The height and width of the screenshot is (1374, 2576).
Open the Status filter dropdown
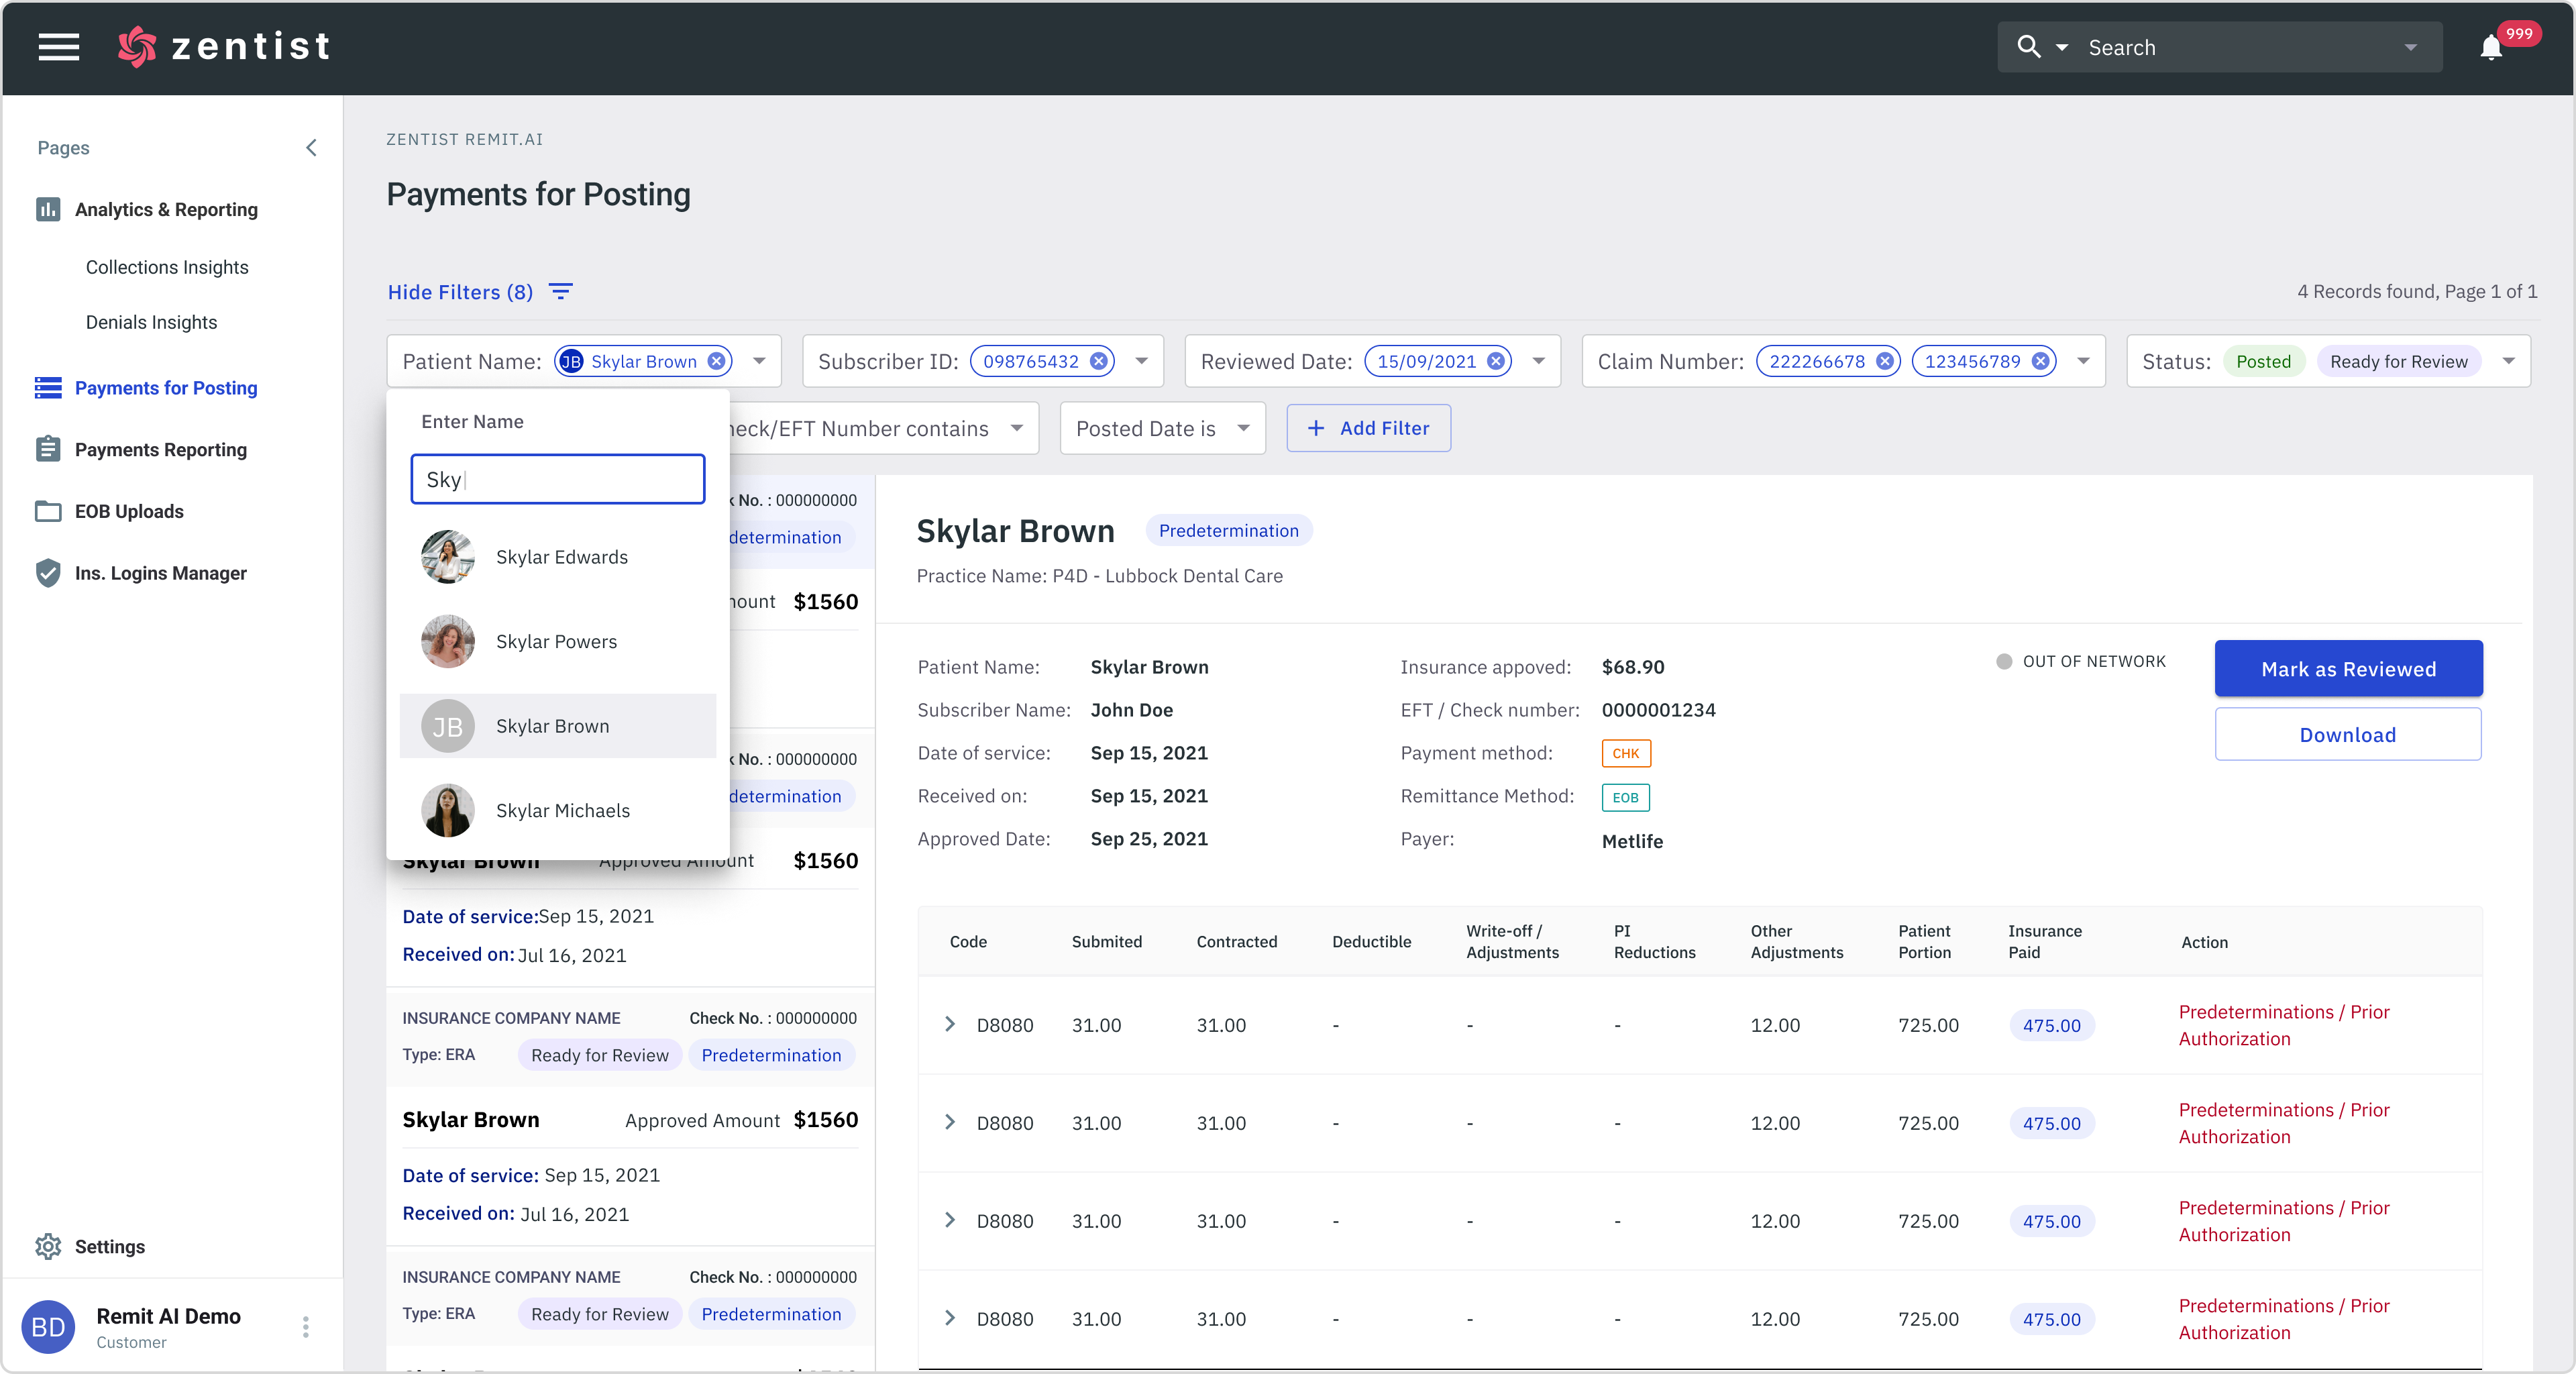(x=2508, y=361)
